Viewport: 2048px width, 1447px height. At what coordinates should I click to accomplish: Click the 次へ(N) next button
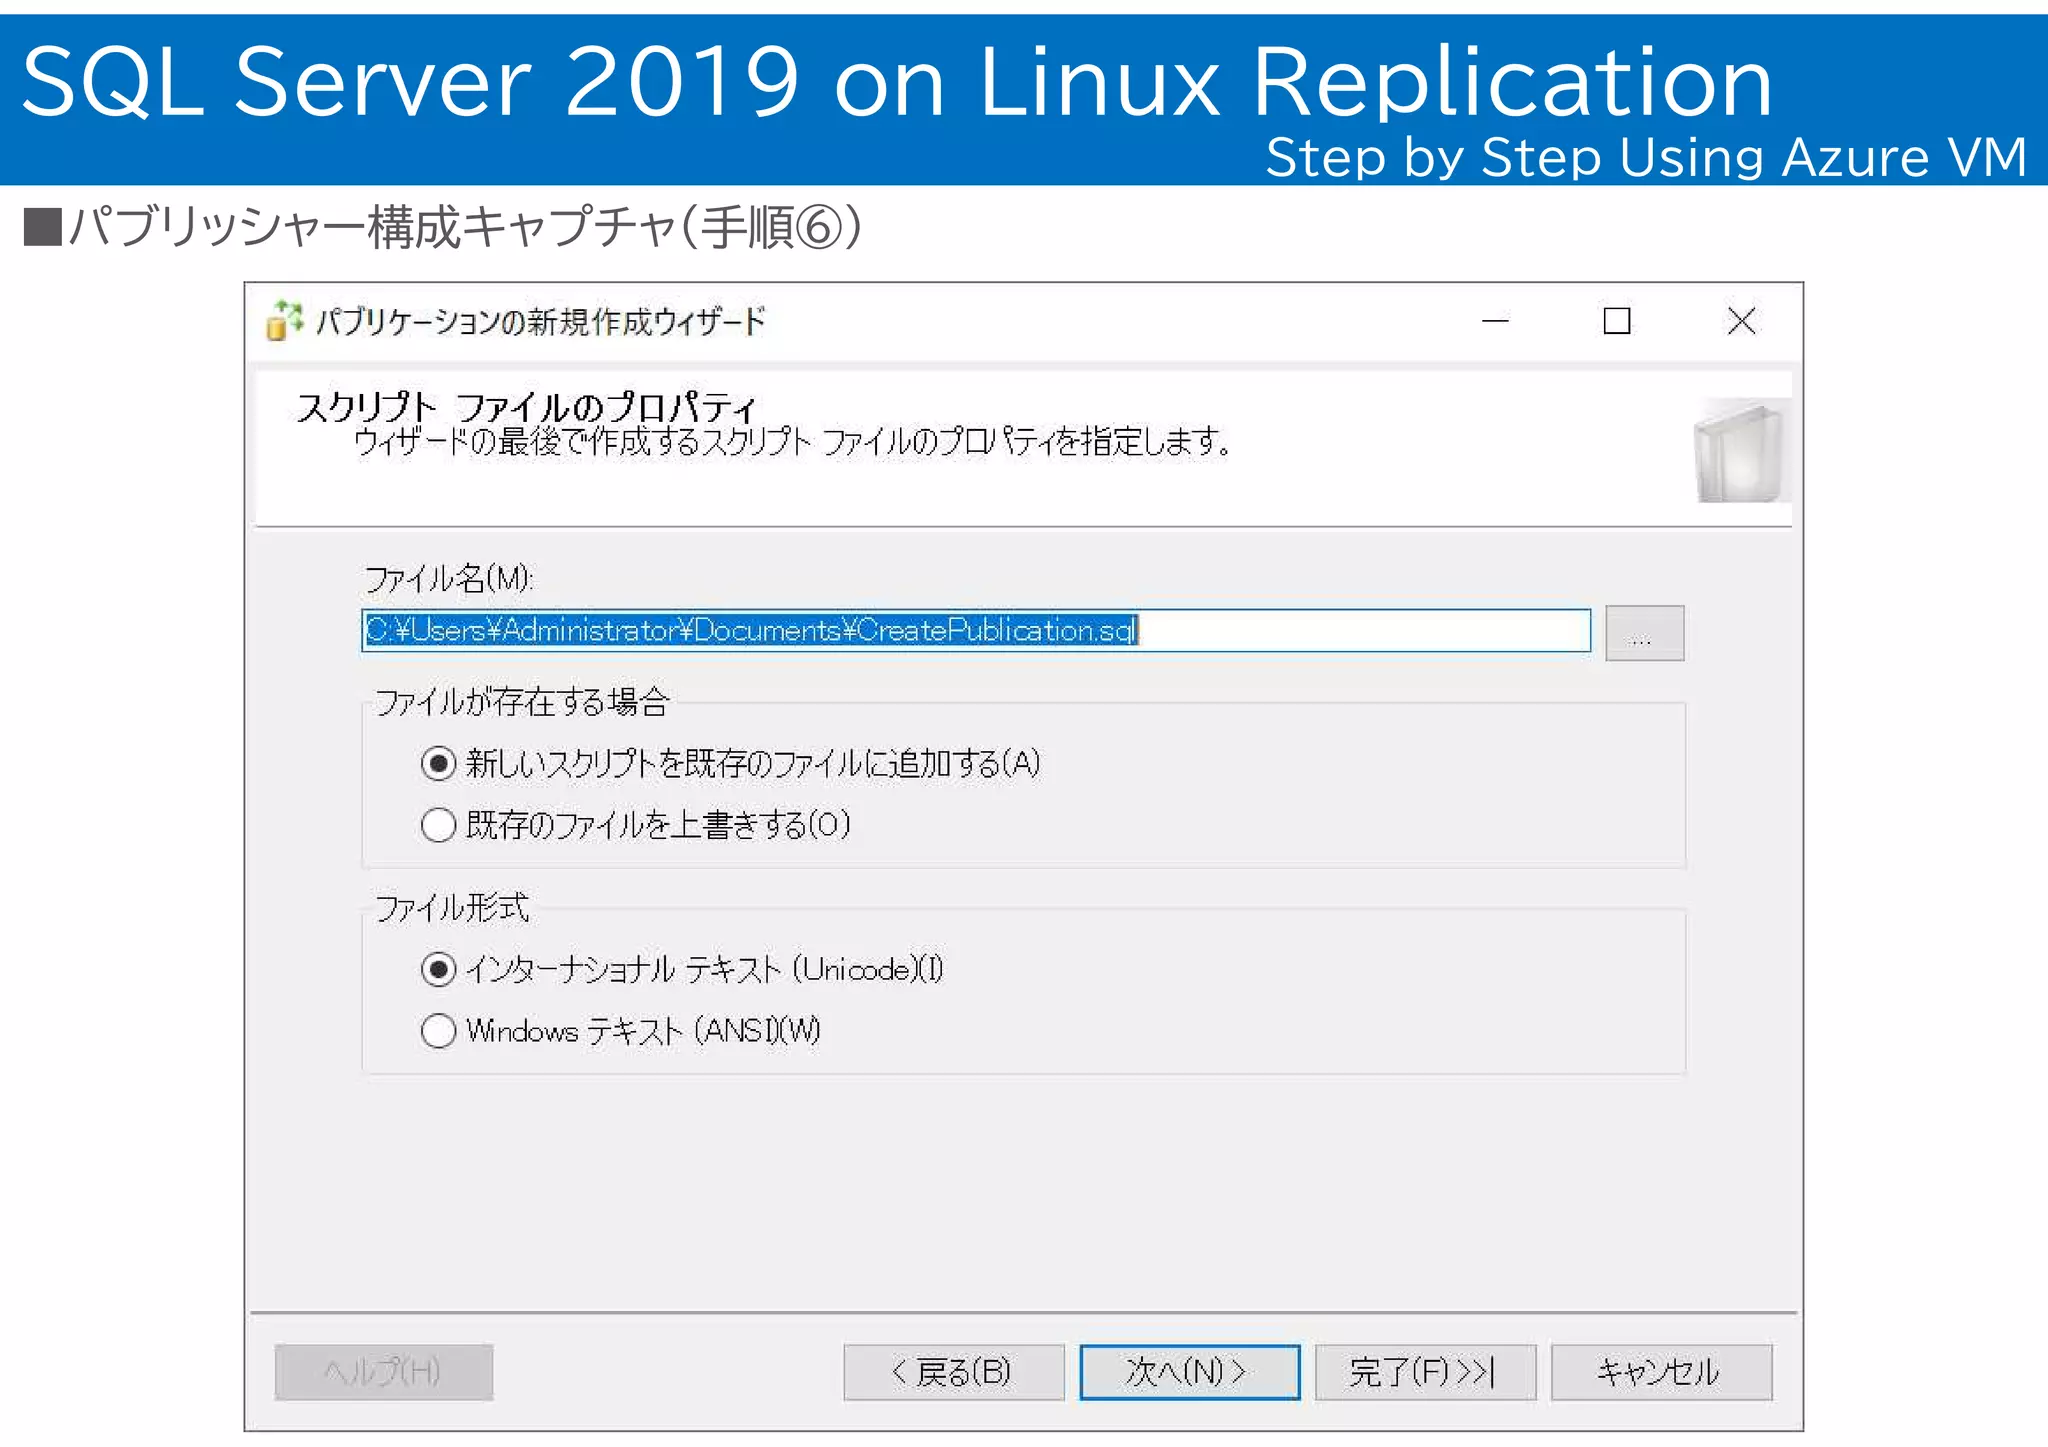pyautogui.click(x=1190, y=1372)
